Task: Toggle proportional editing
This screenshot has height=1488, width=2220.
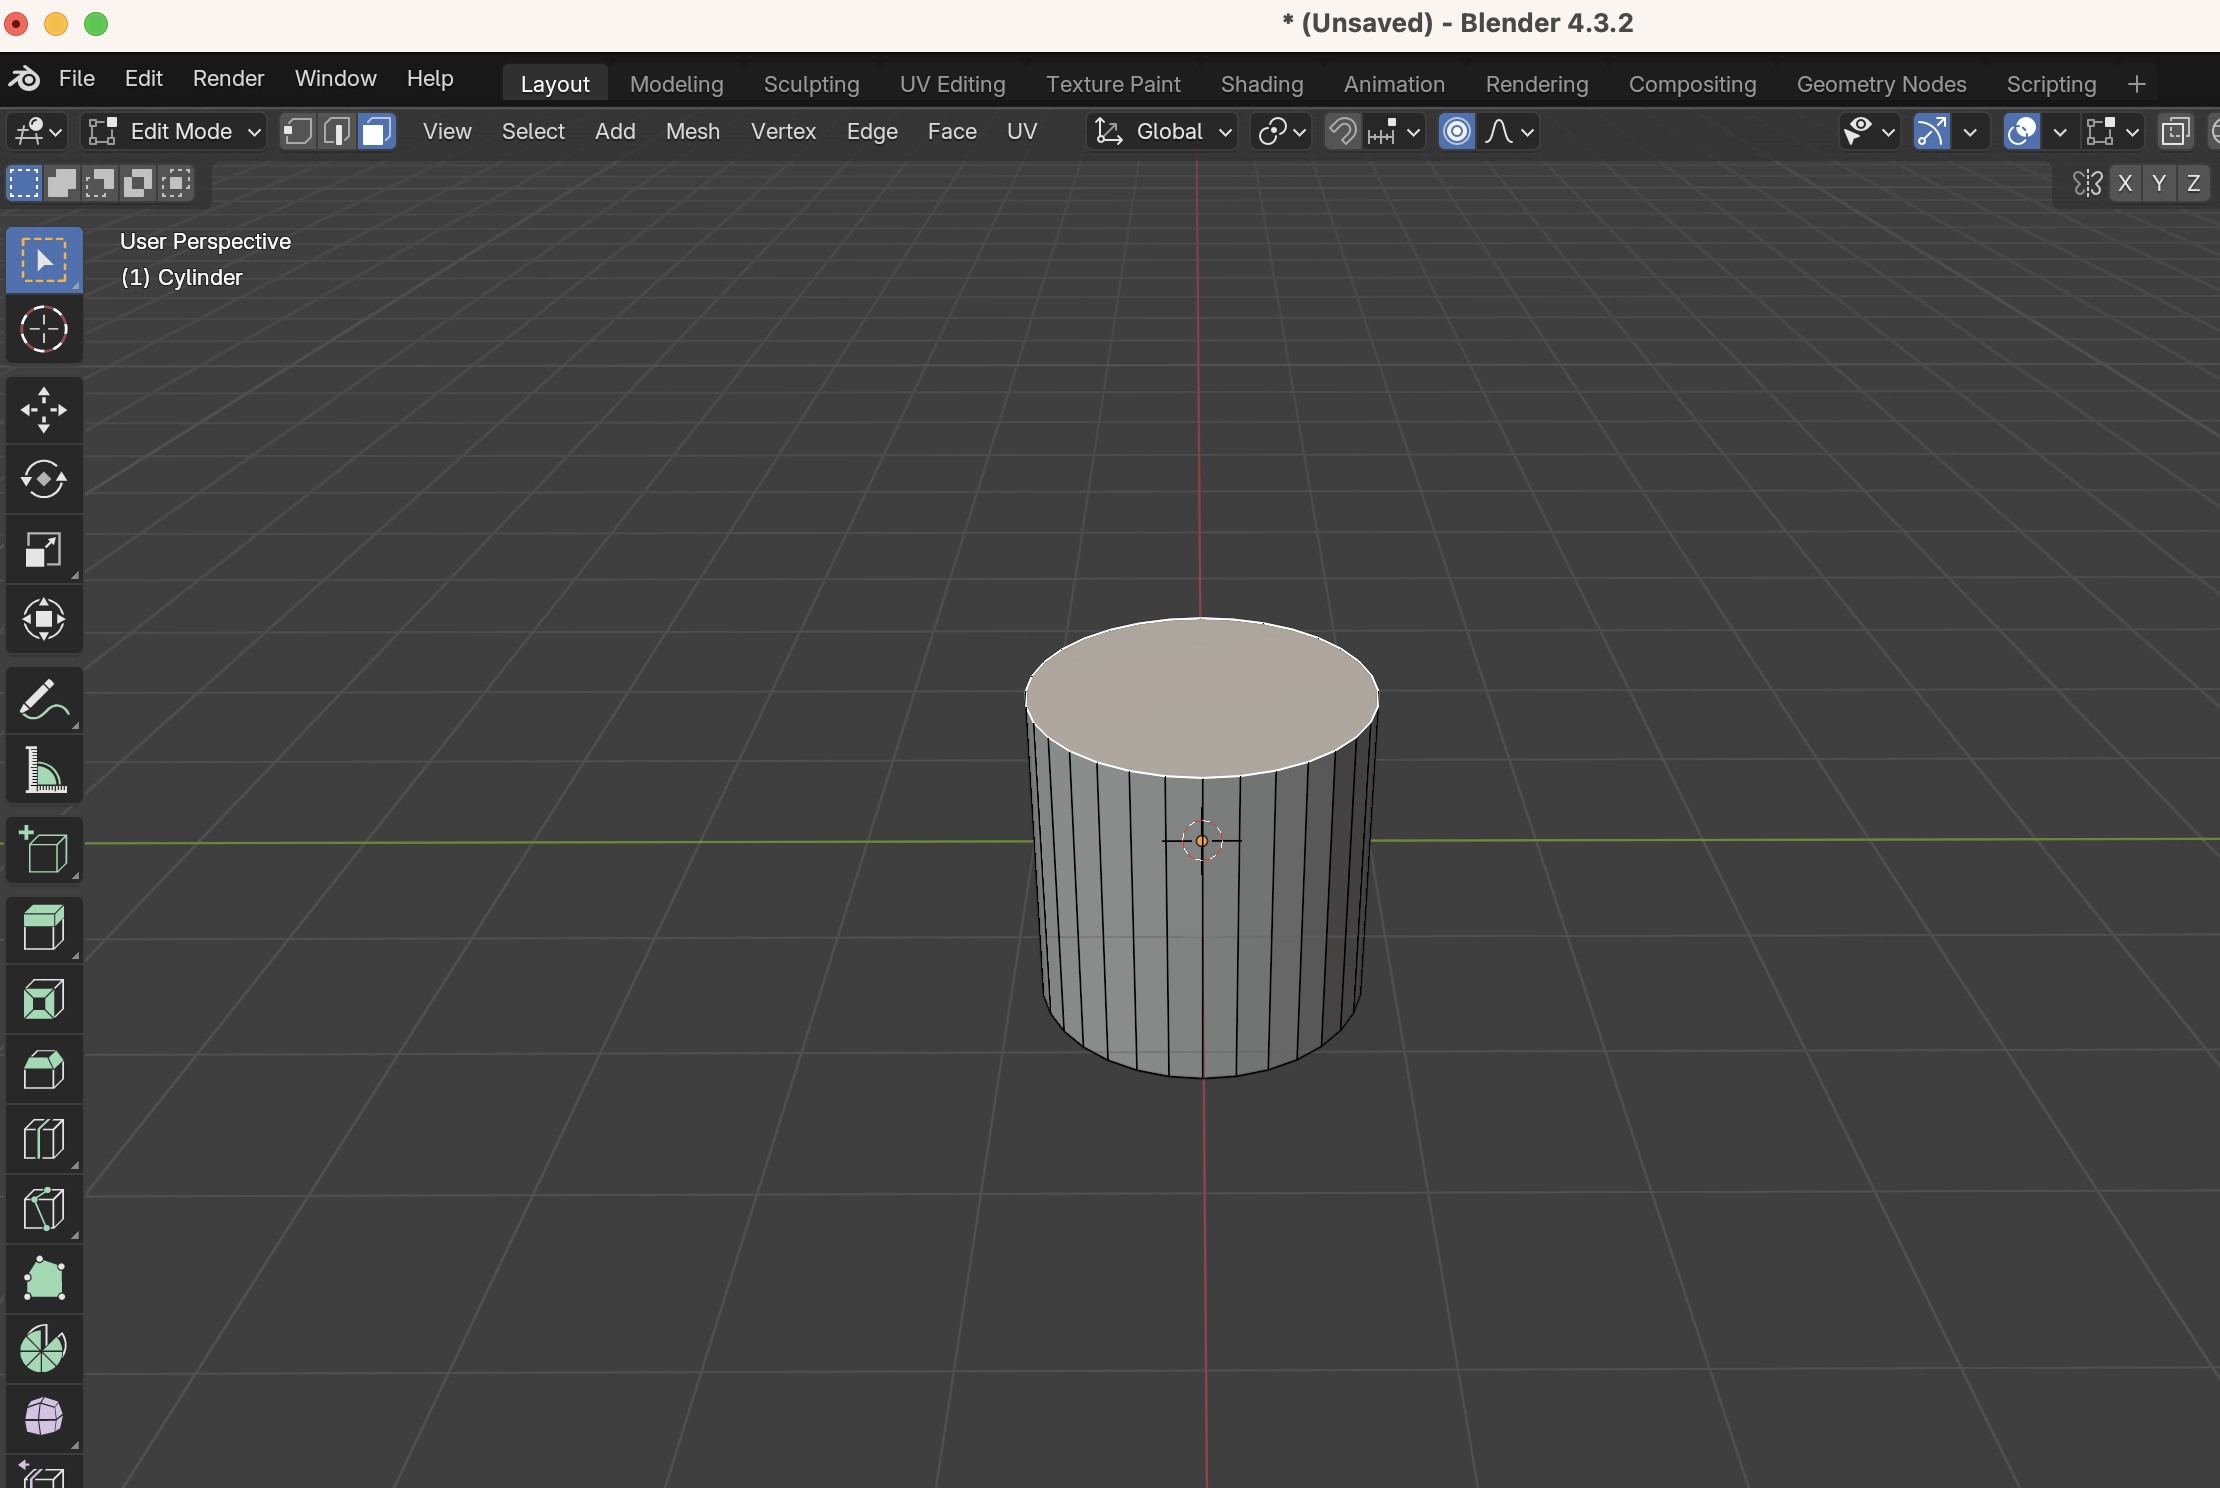Action: click(x=1457, y=131)
